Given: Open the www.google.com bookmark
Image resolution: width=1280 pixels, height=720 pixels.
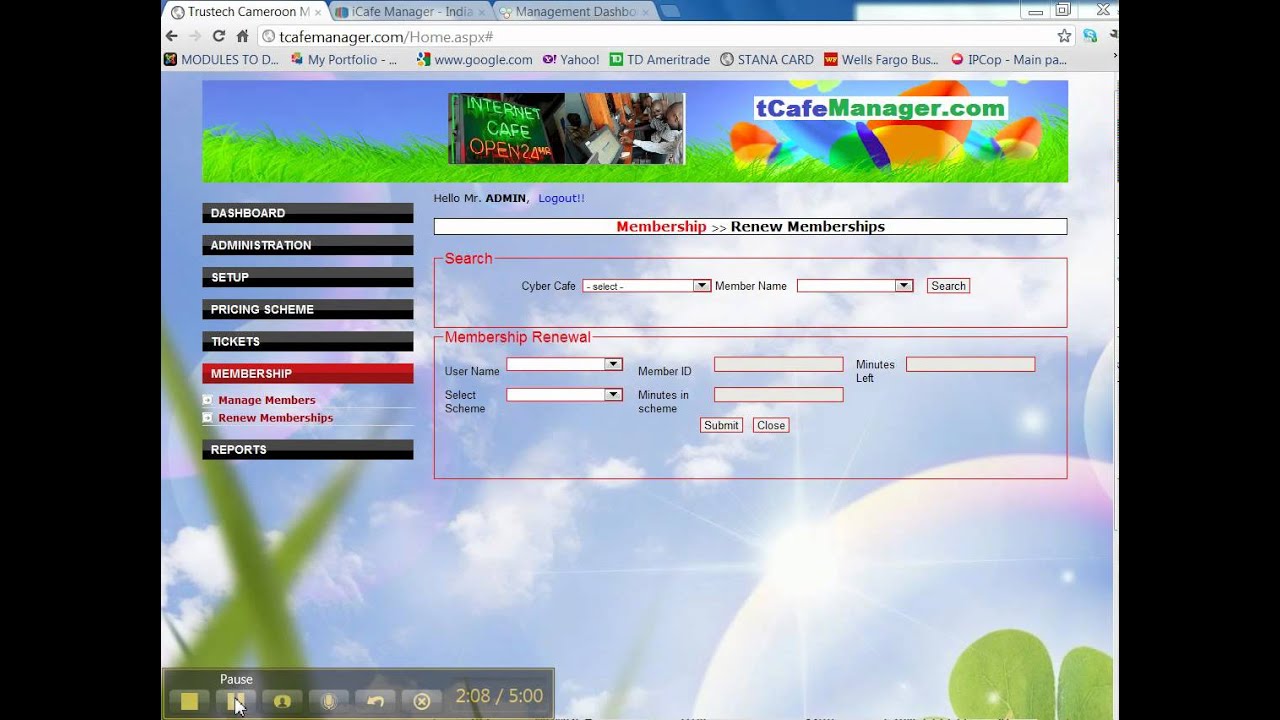Looking at the screenshot, I should click(475, 60).
